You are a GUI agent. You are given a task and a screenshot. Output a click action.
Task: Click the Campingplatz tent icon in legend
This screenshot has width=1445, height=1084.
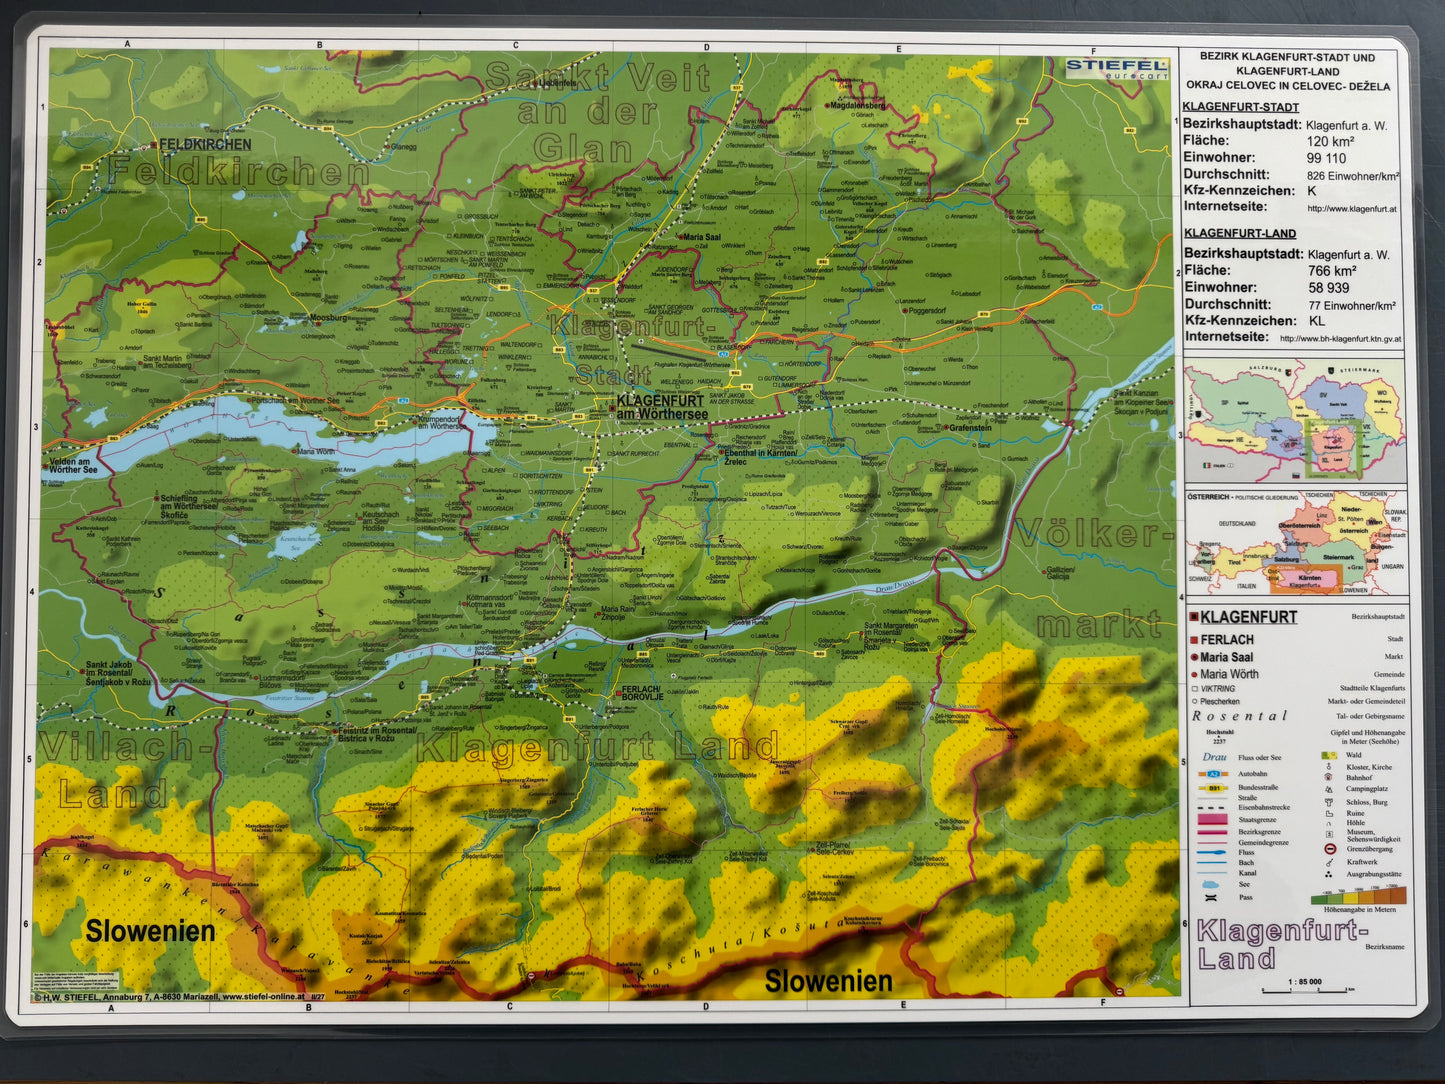coord(1329,789)
